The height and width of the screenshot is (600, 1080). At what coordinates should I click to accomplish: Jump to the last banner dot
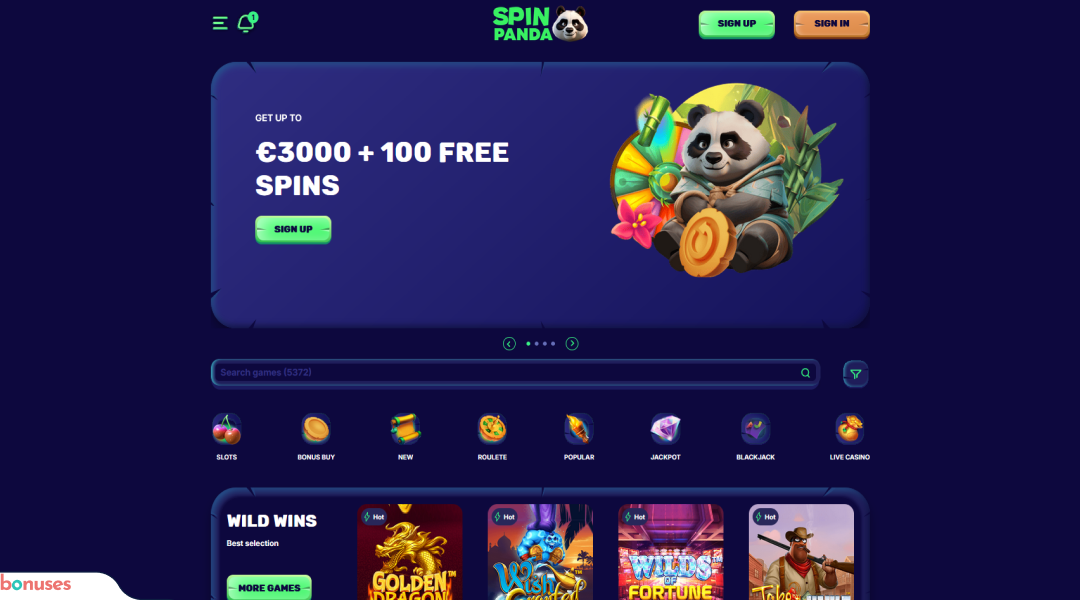click(553, 344)
